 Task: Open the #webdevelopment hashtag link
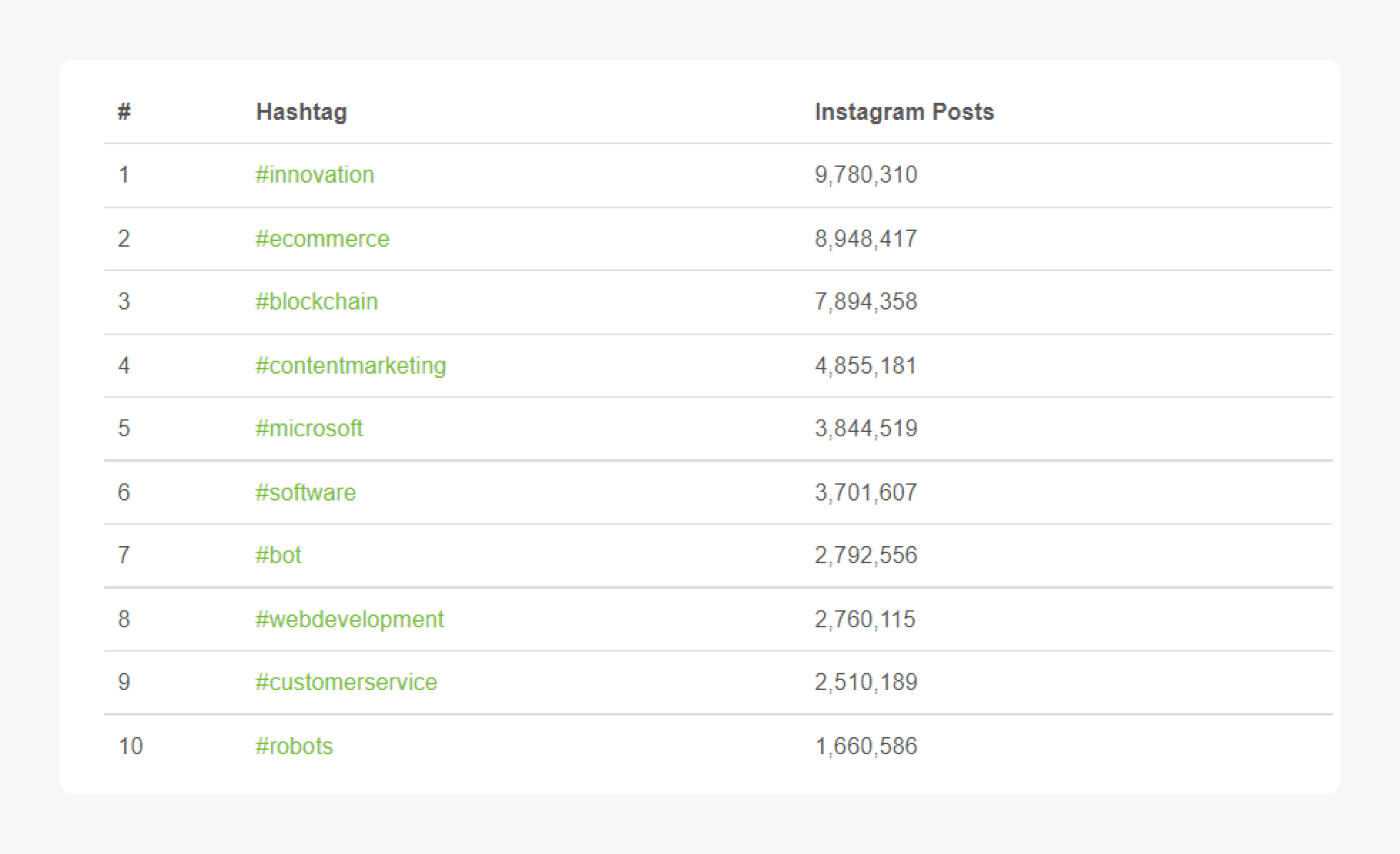click(349, 619)
